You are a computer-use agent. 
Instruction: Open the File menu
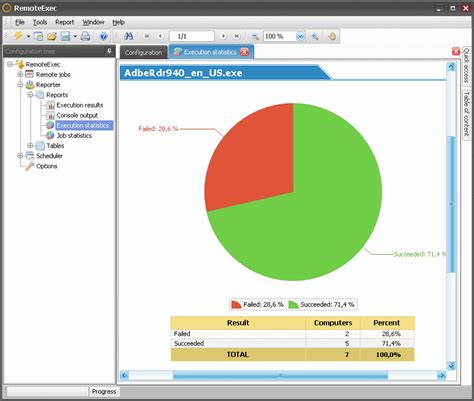coord(20,22)
